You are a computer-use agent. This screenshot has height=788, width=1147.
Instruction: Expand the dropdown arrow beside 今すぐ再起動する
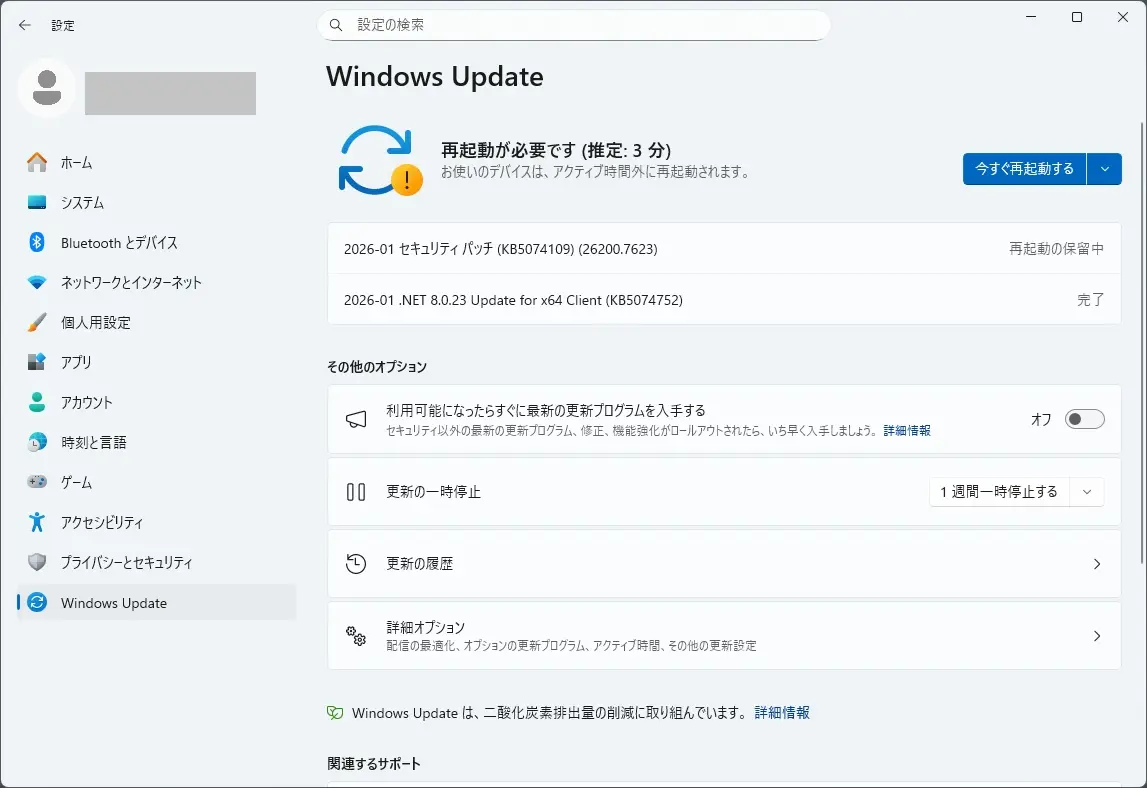pyautogui.click(x=1104, y=169)
